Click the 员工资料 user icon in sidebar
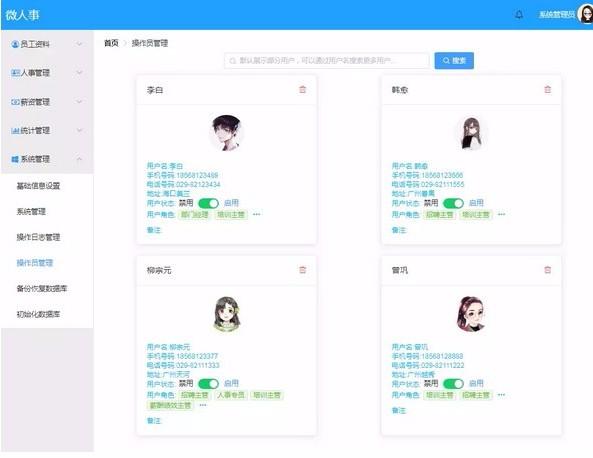593x458 pixels. click(15, 44)
